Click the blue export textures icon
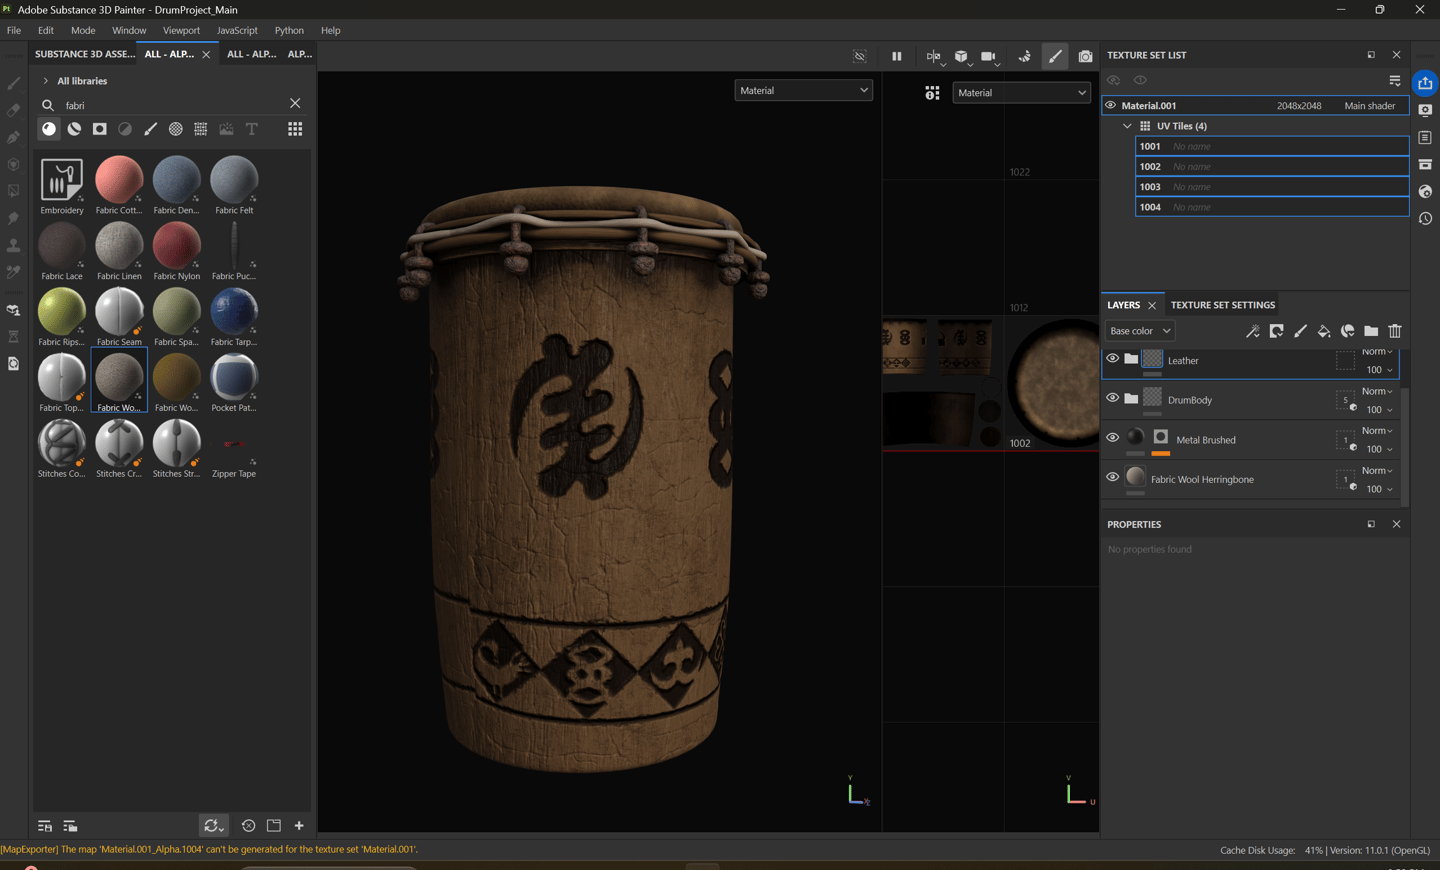The image size is (1440, 870). [x=1425, y=83]
